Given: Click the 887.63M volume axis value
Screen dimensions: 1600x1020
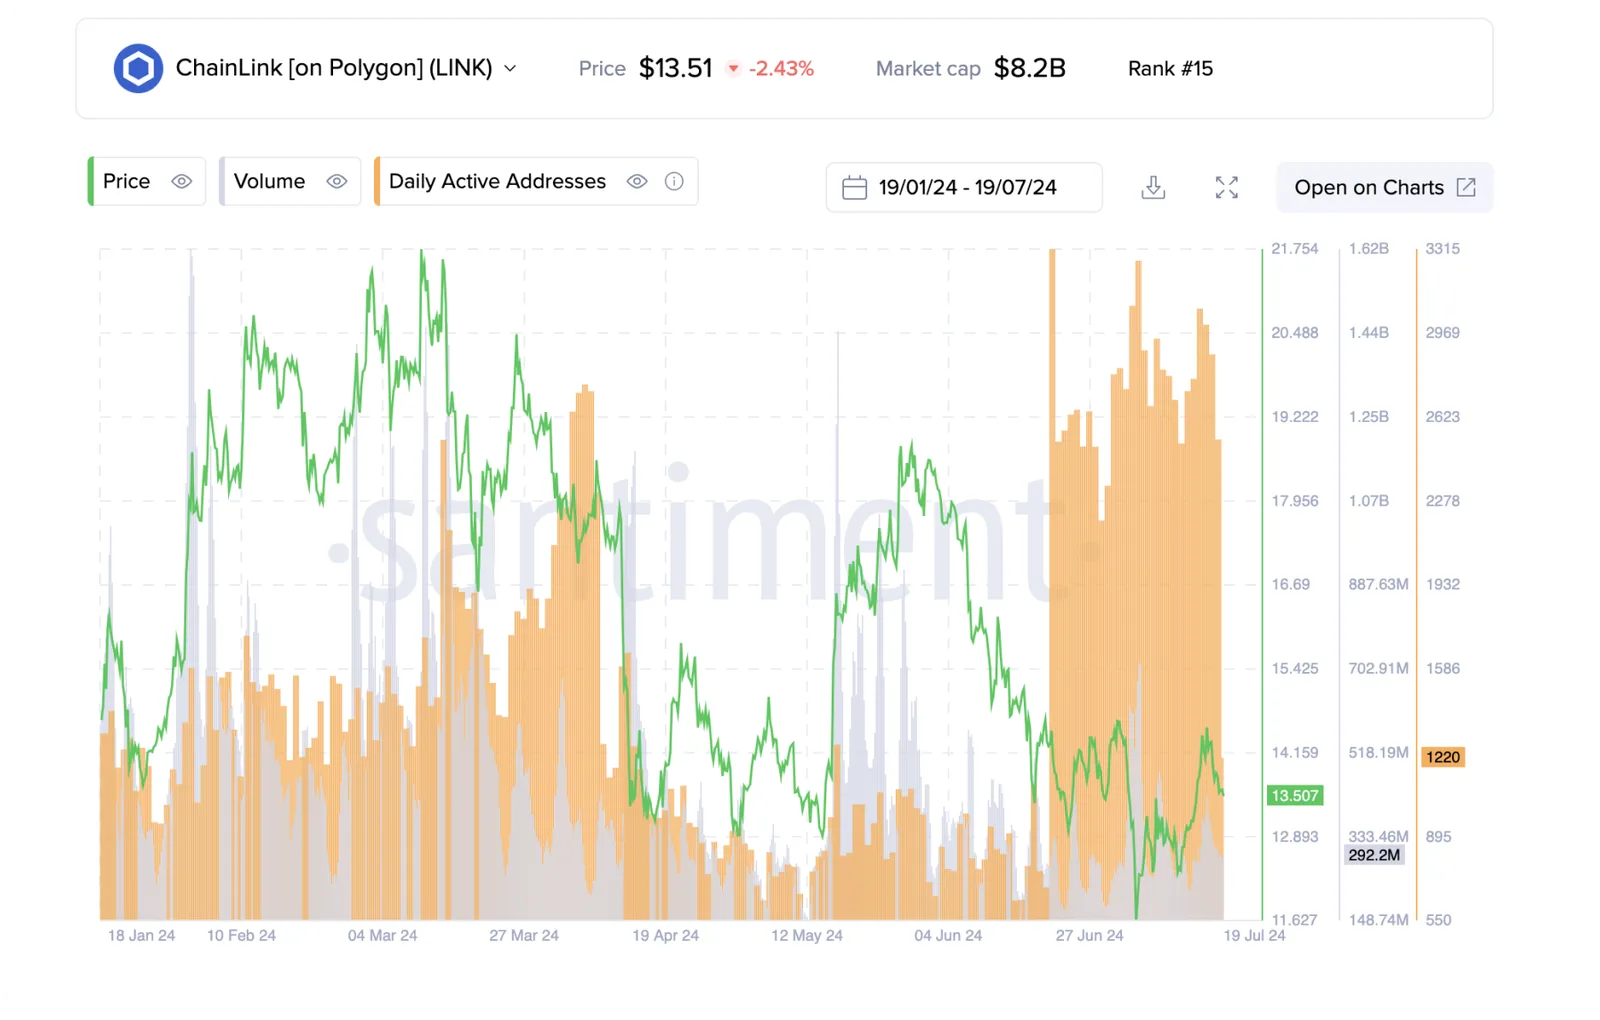Looking at the screenshot, I should click(x=1378, y=585).
